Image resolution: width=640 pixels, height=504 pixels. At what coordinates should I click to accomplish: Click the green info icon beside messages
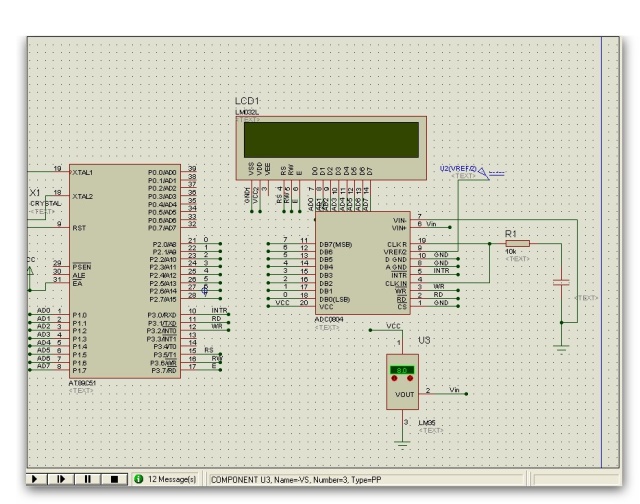tap(139, 480)
